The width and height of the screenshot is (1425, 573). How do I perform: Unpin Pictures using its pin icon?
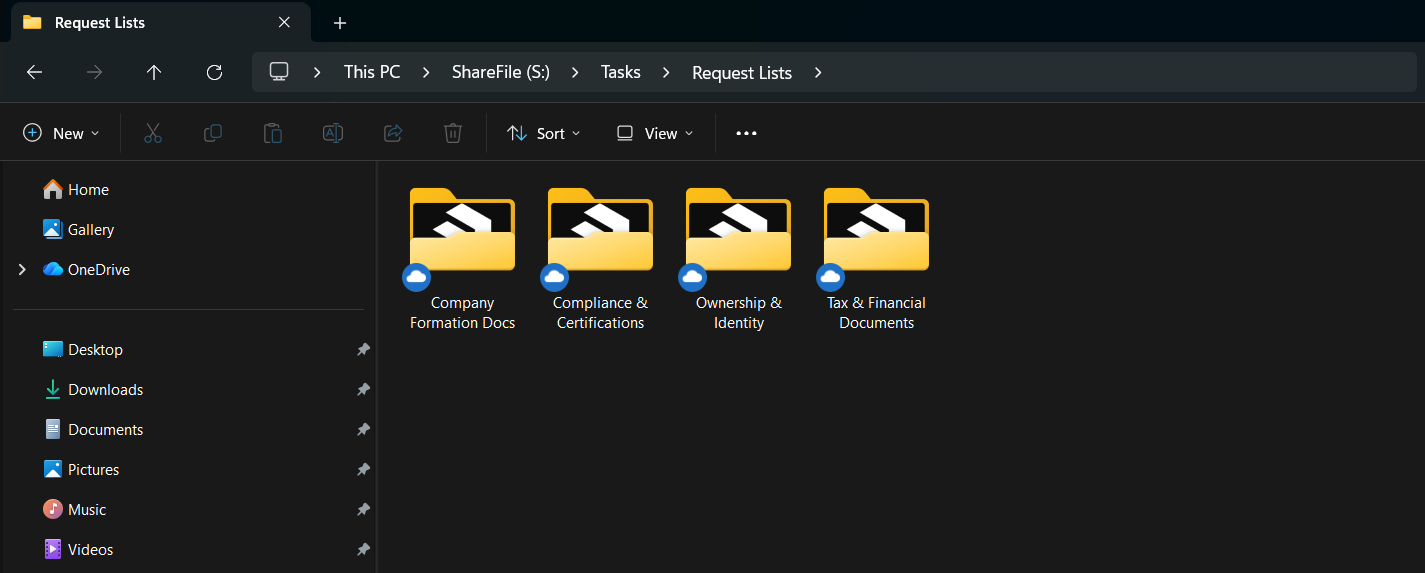pos(363,469)
